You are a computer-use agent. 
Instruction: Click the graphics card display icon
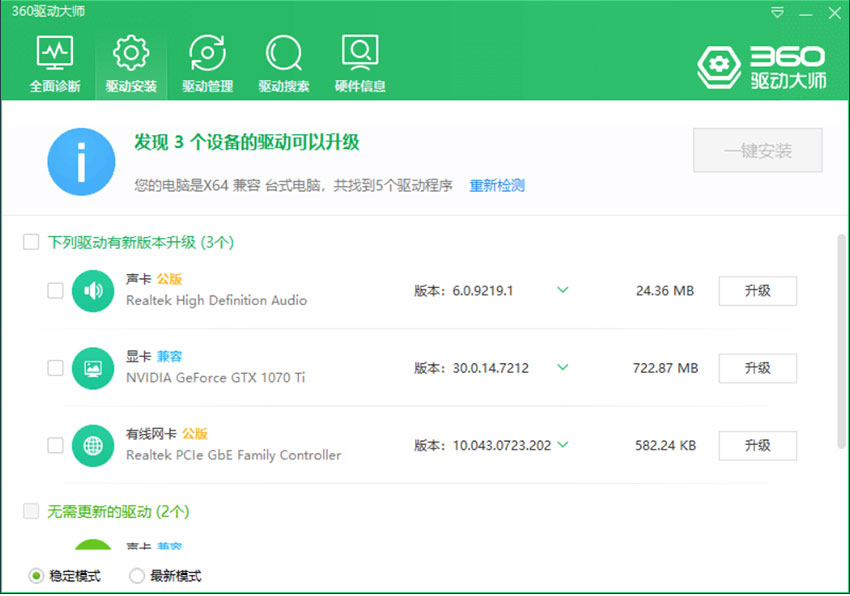click(93, 368)
